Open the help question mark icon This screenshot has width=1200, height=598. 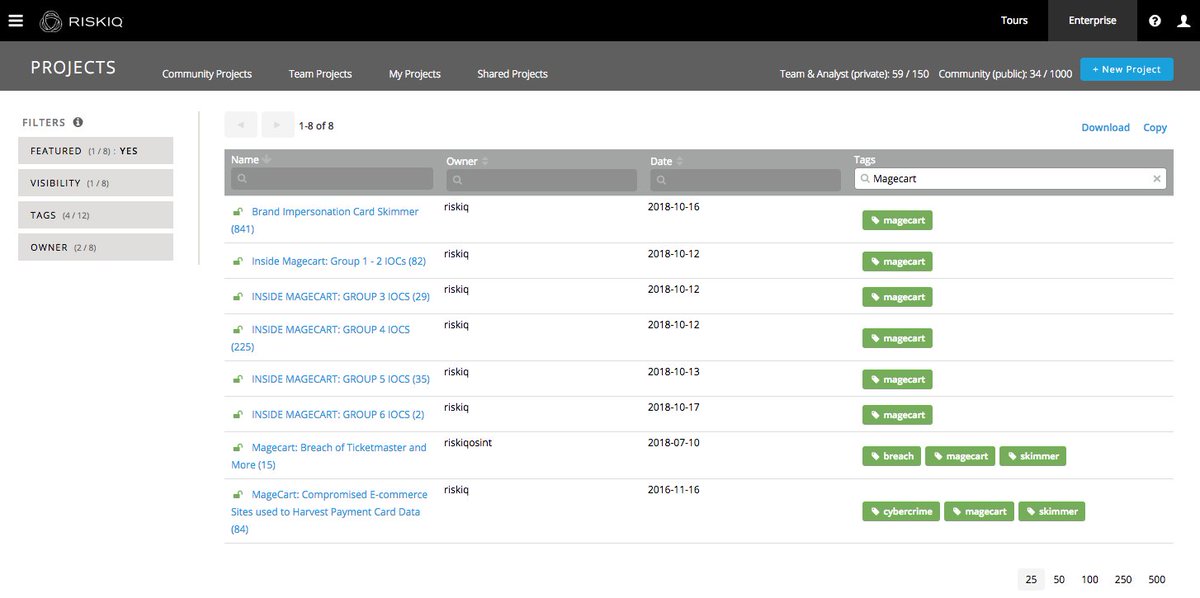click(x=1155, y=20)
